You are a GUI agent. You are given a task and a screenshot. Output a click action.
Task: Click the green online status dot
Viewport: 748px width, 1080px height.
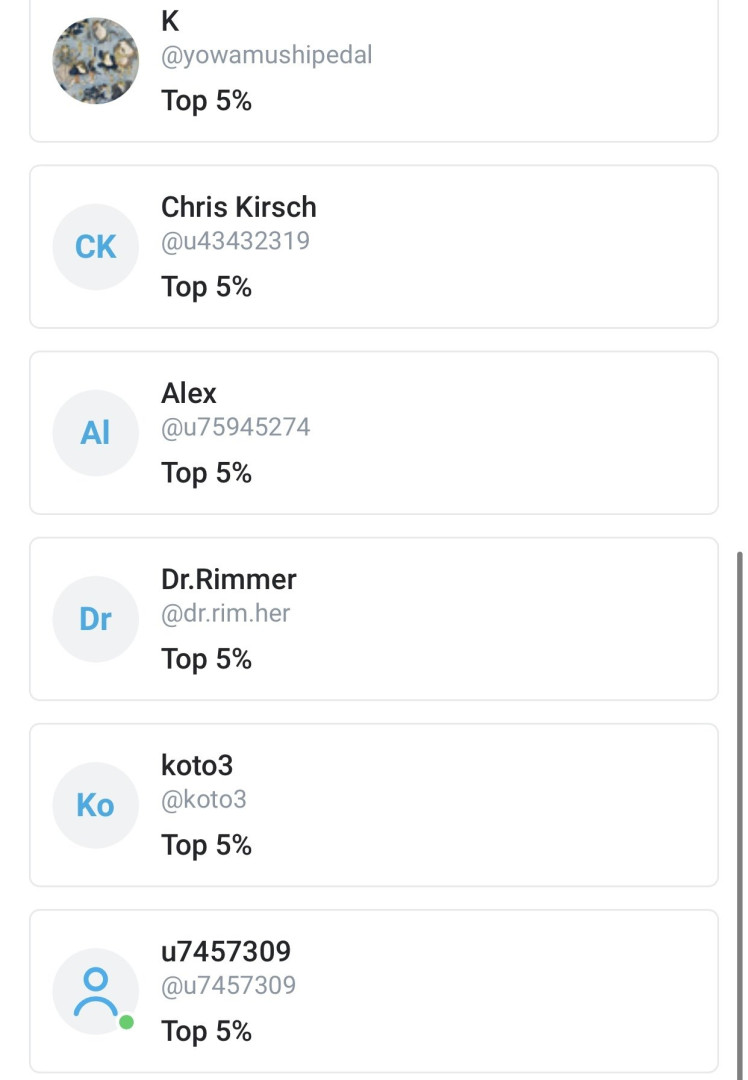point(126,1022)
